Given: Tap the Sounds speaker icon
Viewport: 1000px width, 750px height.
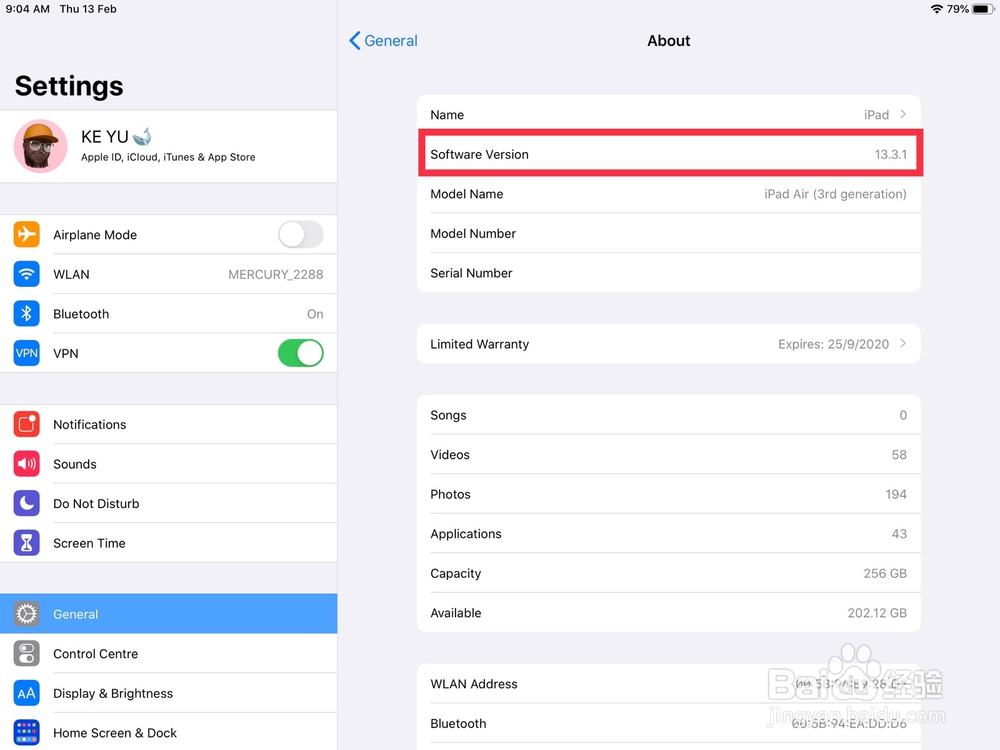Looking at the screenshot, I should point(26,464).
